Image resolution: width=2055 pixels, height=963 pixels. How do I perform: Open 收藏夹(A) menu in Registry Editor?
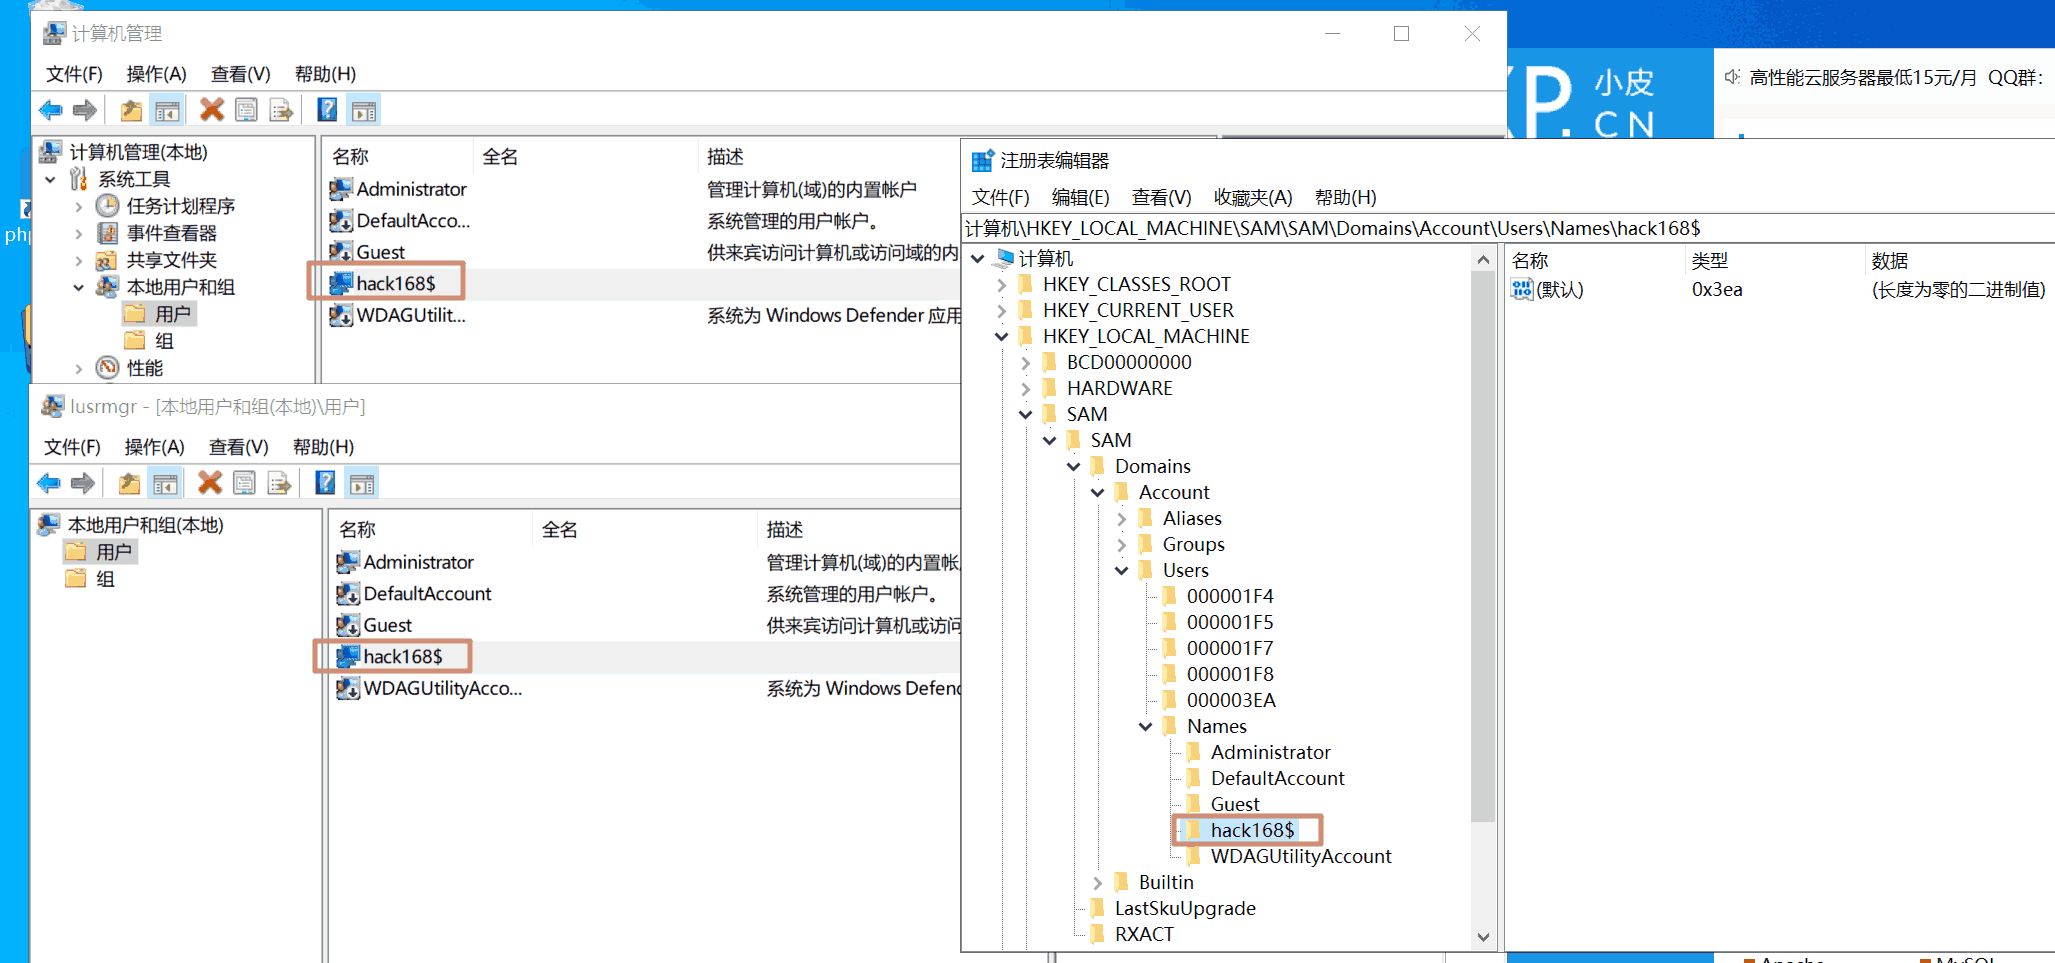pyautogui.click(x=1252, y=197)
